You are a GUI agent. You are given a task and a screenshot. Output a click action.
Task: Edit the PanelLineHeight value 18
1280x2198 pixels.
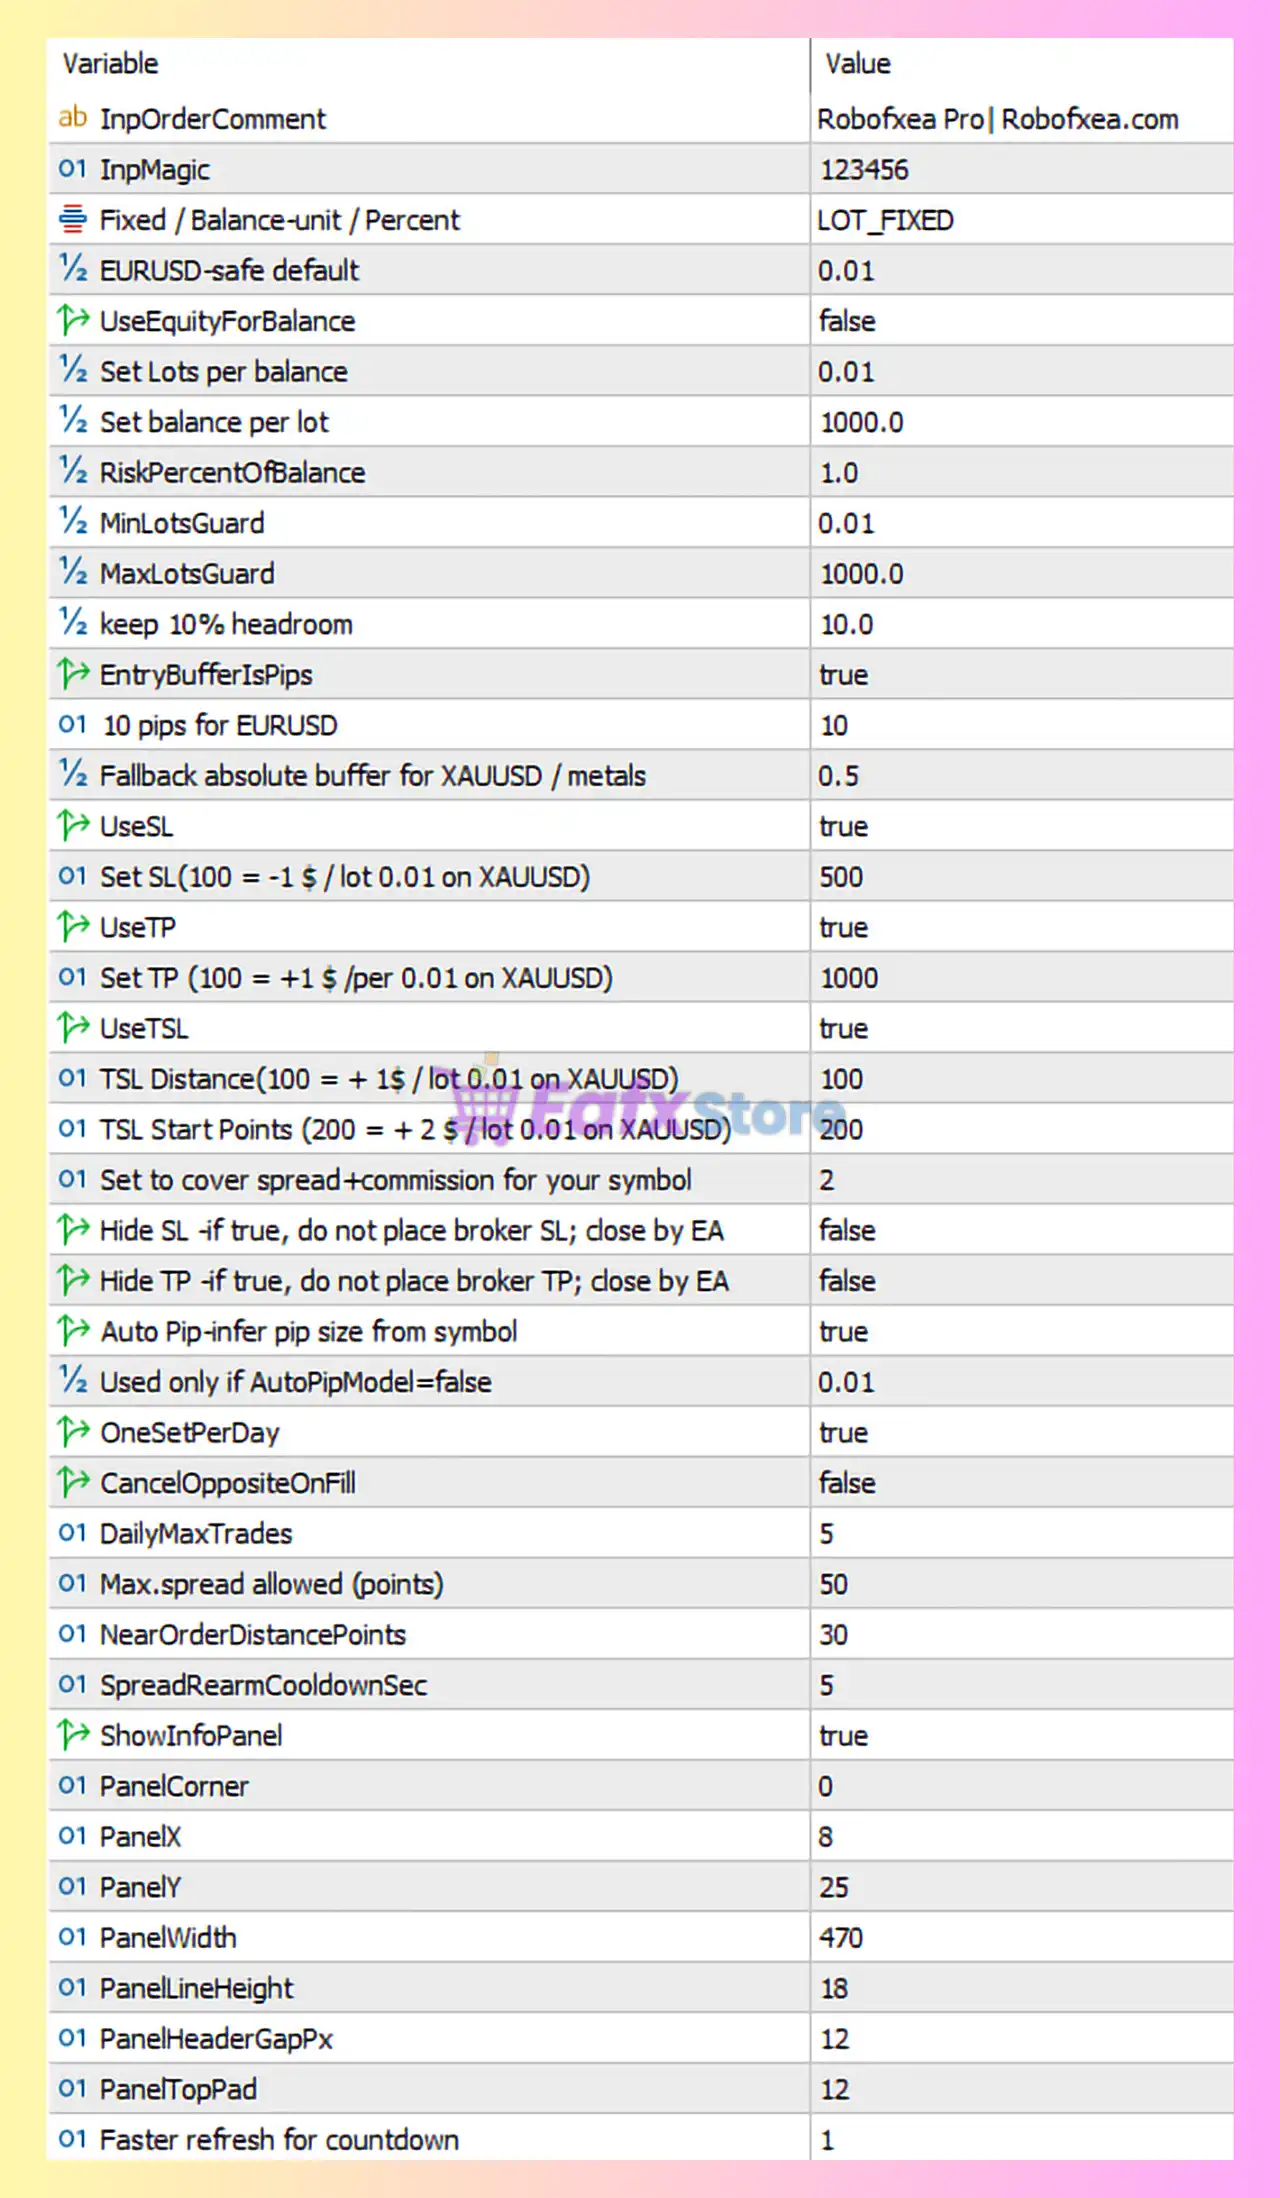(x=833, y=1988)
